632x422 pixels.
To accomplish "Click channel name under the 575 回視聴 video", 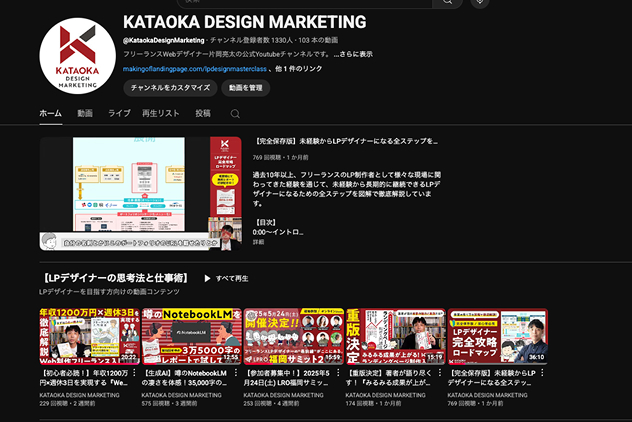I will (x=181, y=395).
